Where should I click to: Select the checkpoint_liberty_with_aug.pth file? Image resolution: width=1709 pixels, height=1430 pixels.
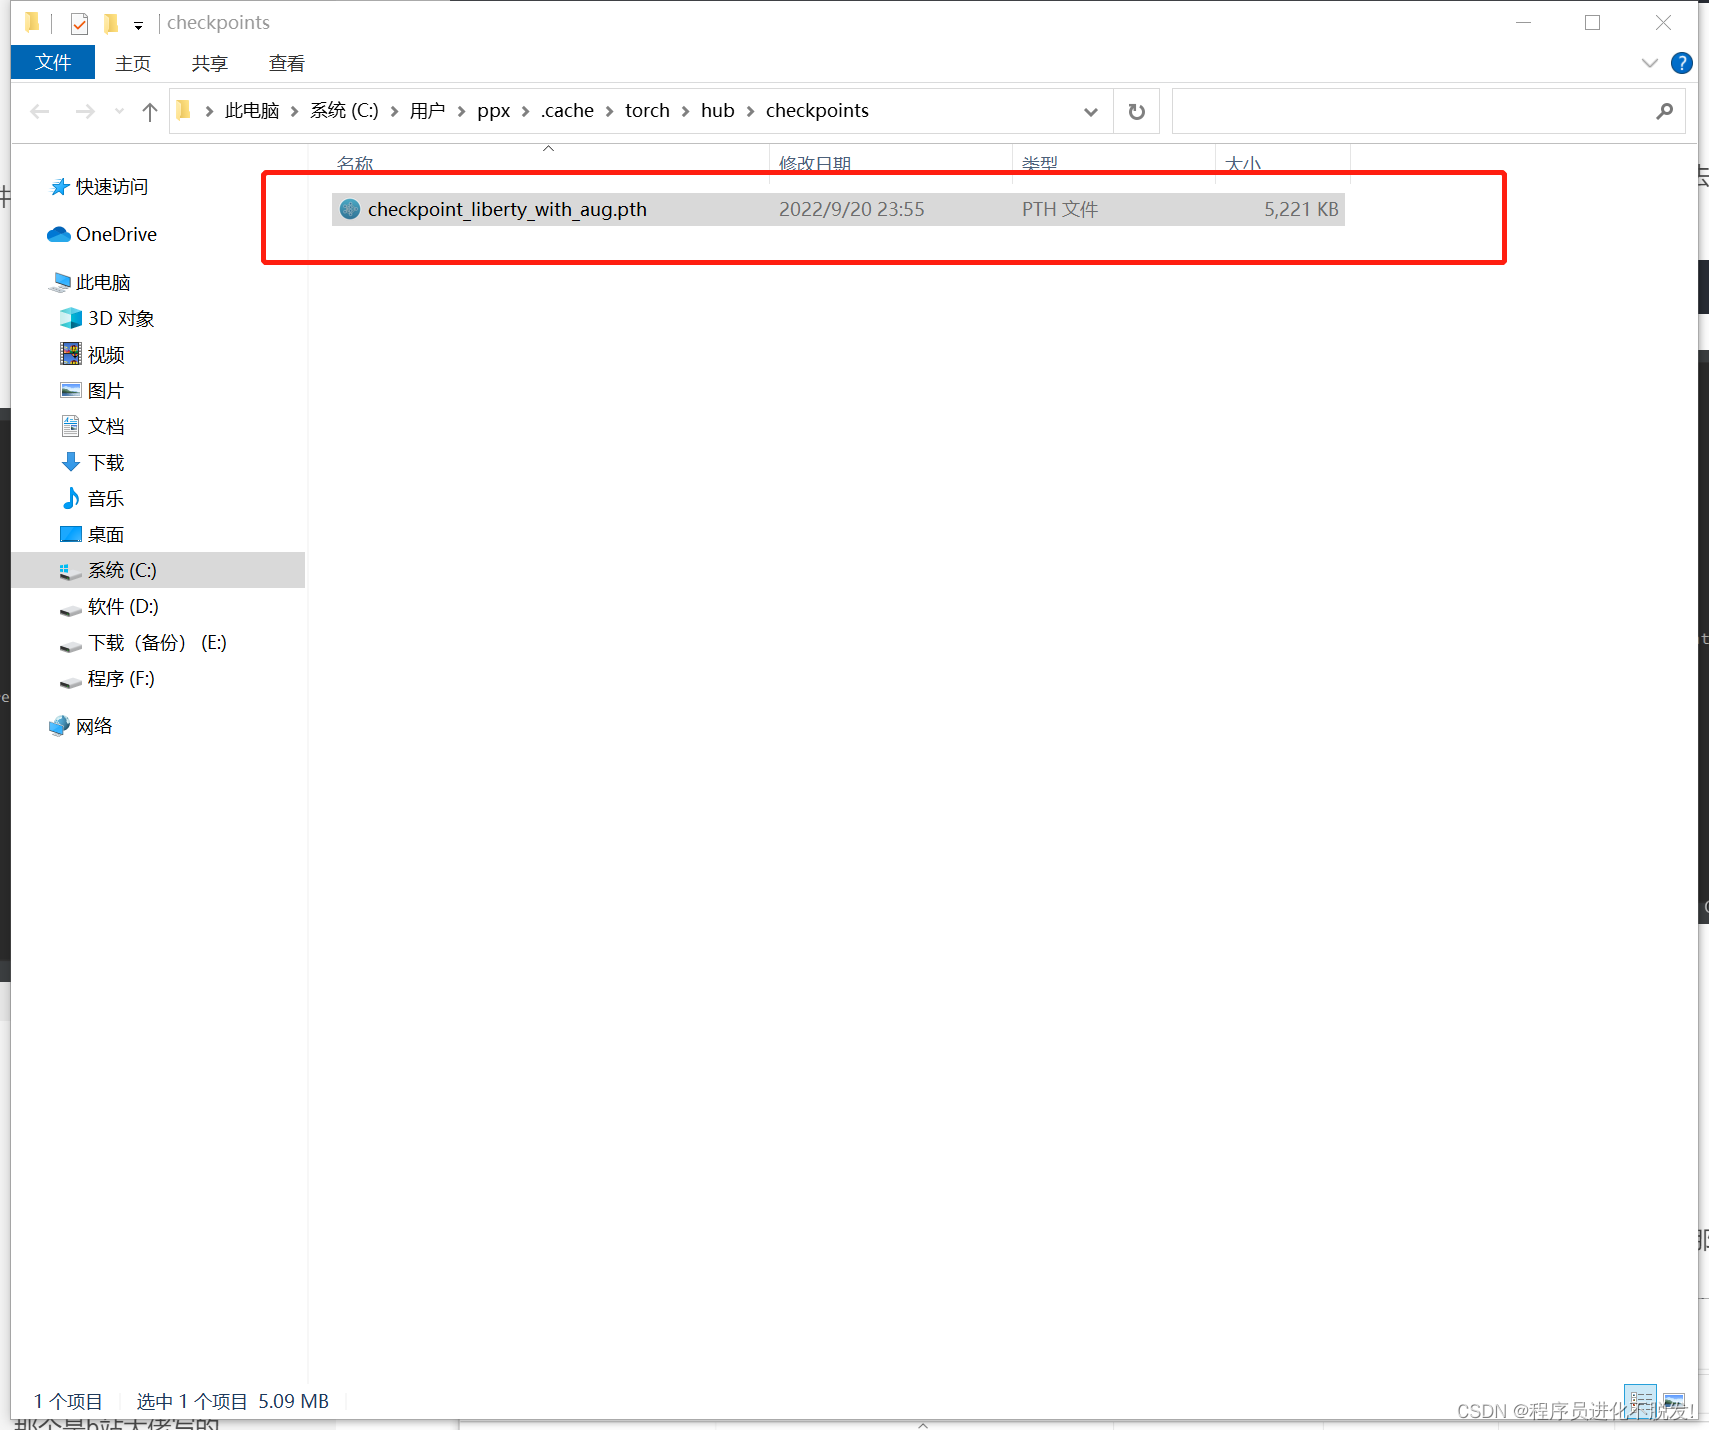pyautogui.click(x=838, y=209)
